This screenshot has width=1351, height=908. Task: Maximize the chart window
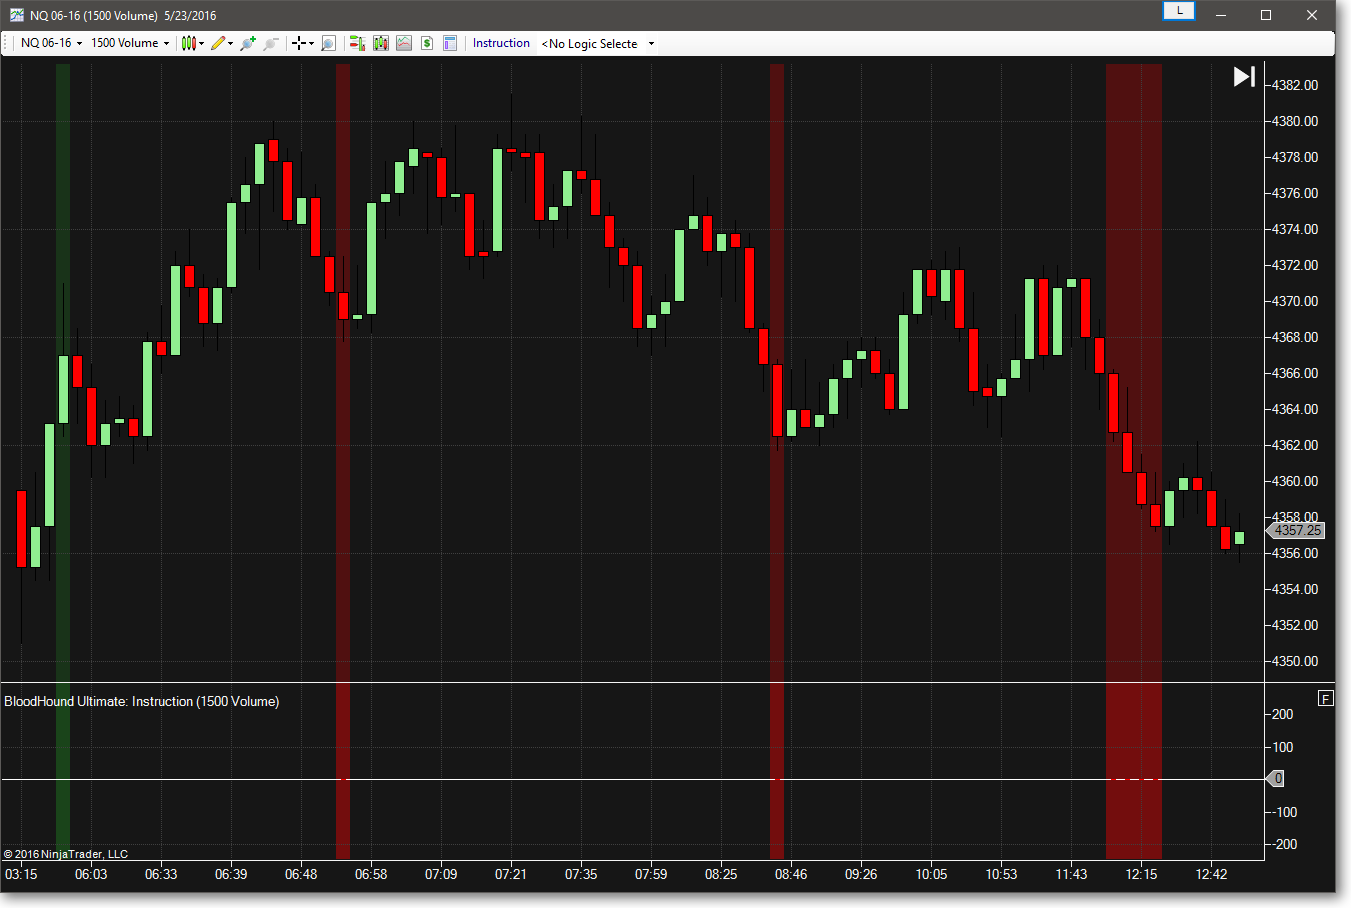(1266, 15)
